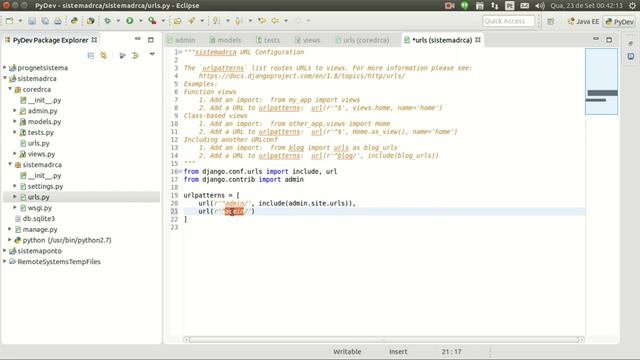Open the system power gear menu
640x360 pixels.
tap(632, 6)
